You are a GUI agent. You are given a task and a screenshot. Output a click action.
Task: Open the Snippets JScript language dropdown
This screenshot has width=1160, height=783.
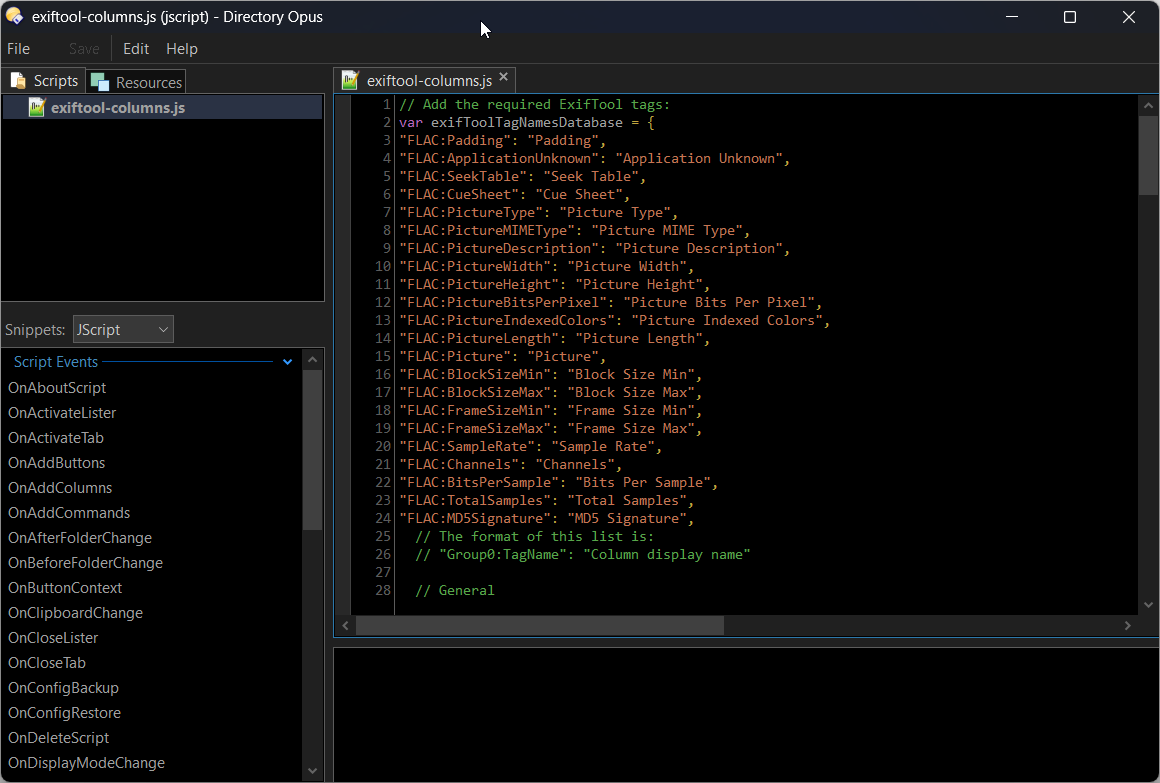click(x=123, y=329)
